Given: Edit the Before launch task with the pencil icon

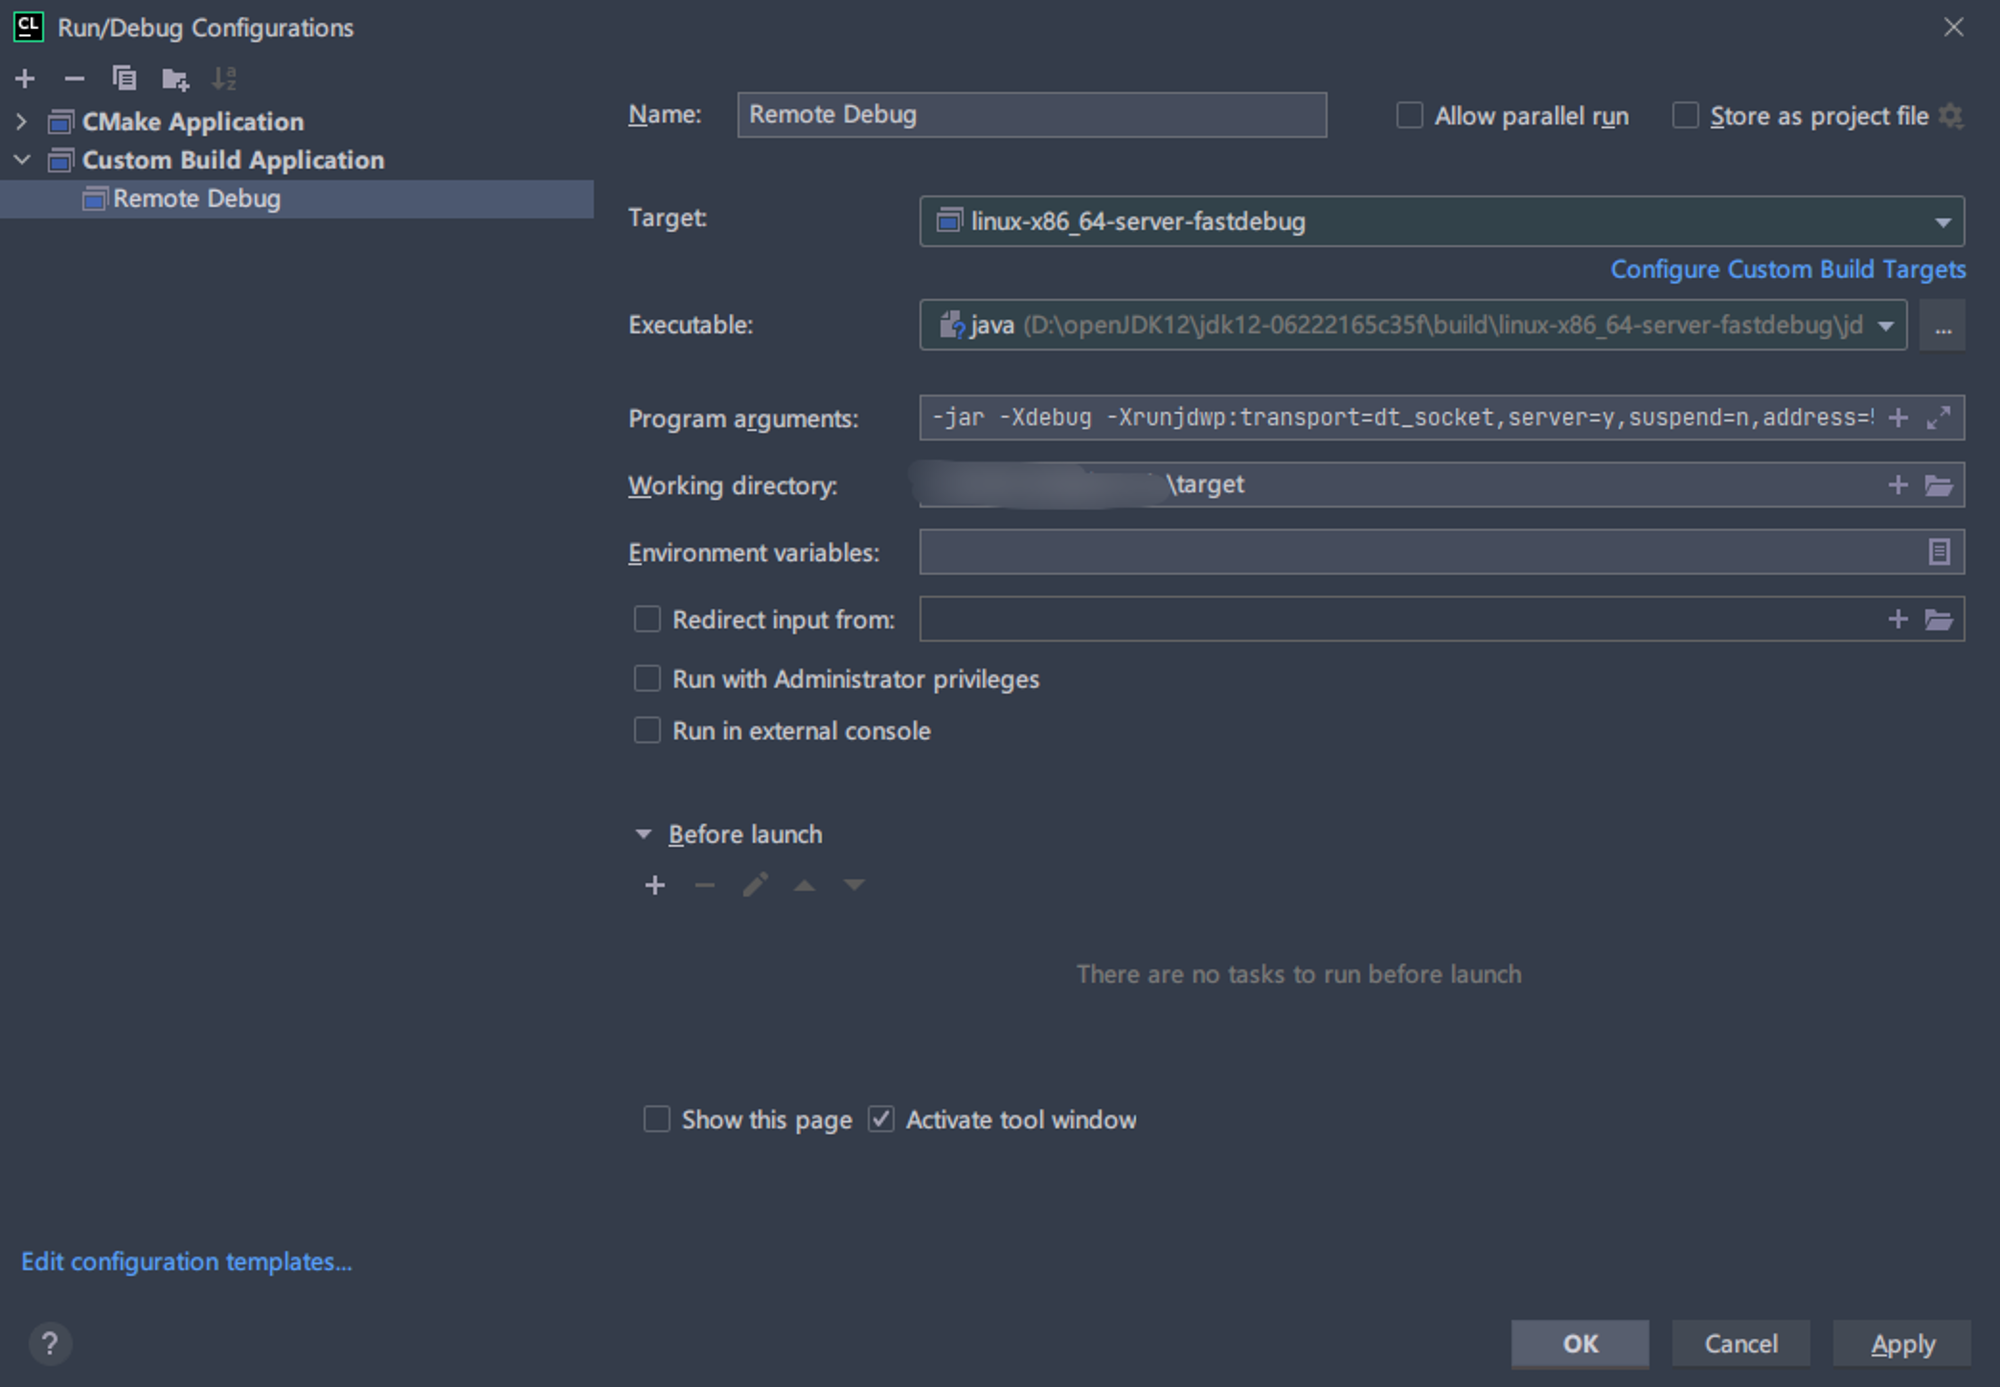Looking at the screenshot, I should (x=755, y=885).
